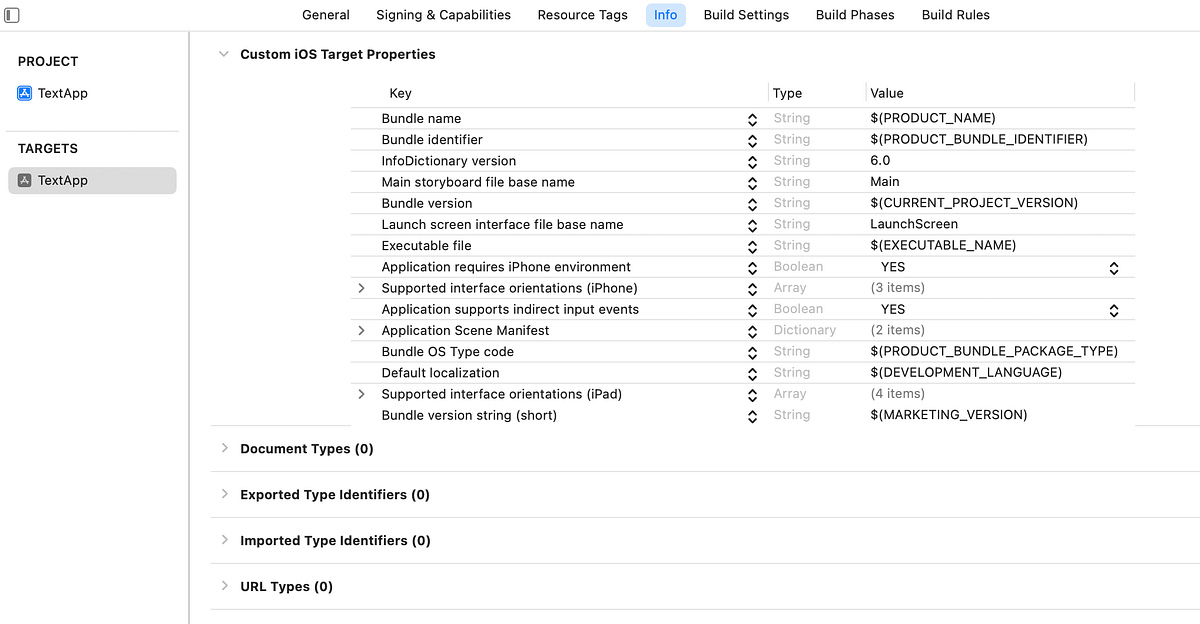Click the stepper next to Bundle name
This screenshot has height=624, width=1200.
click(x=752, y=118)
